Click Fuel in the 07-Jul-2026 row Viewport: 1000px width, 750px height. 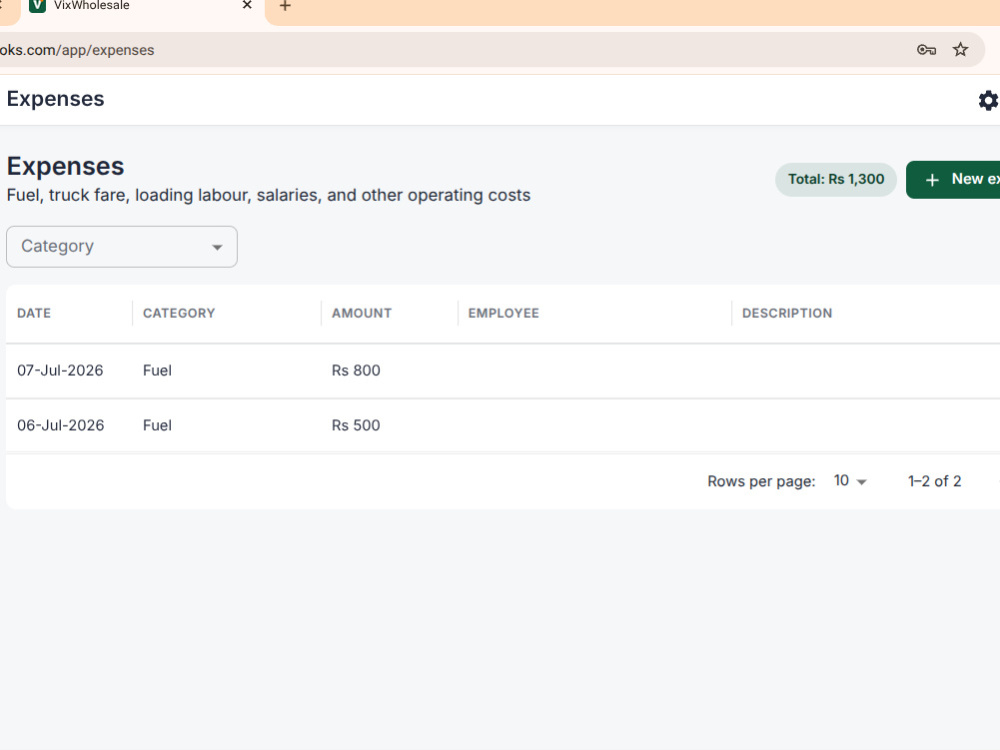point(157,371)
